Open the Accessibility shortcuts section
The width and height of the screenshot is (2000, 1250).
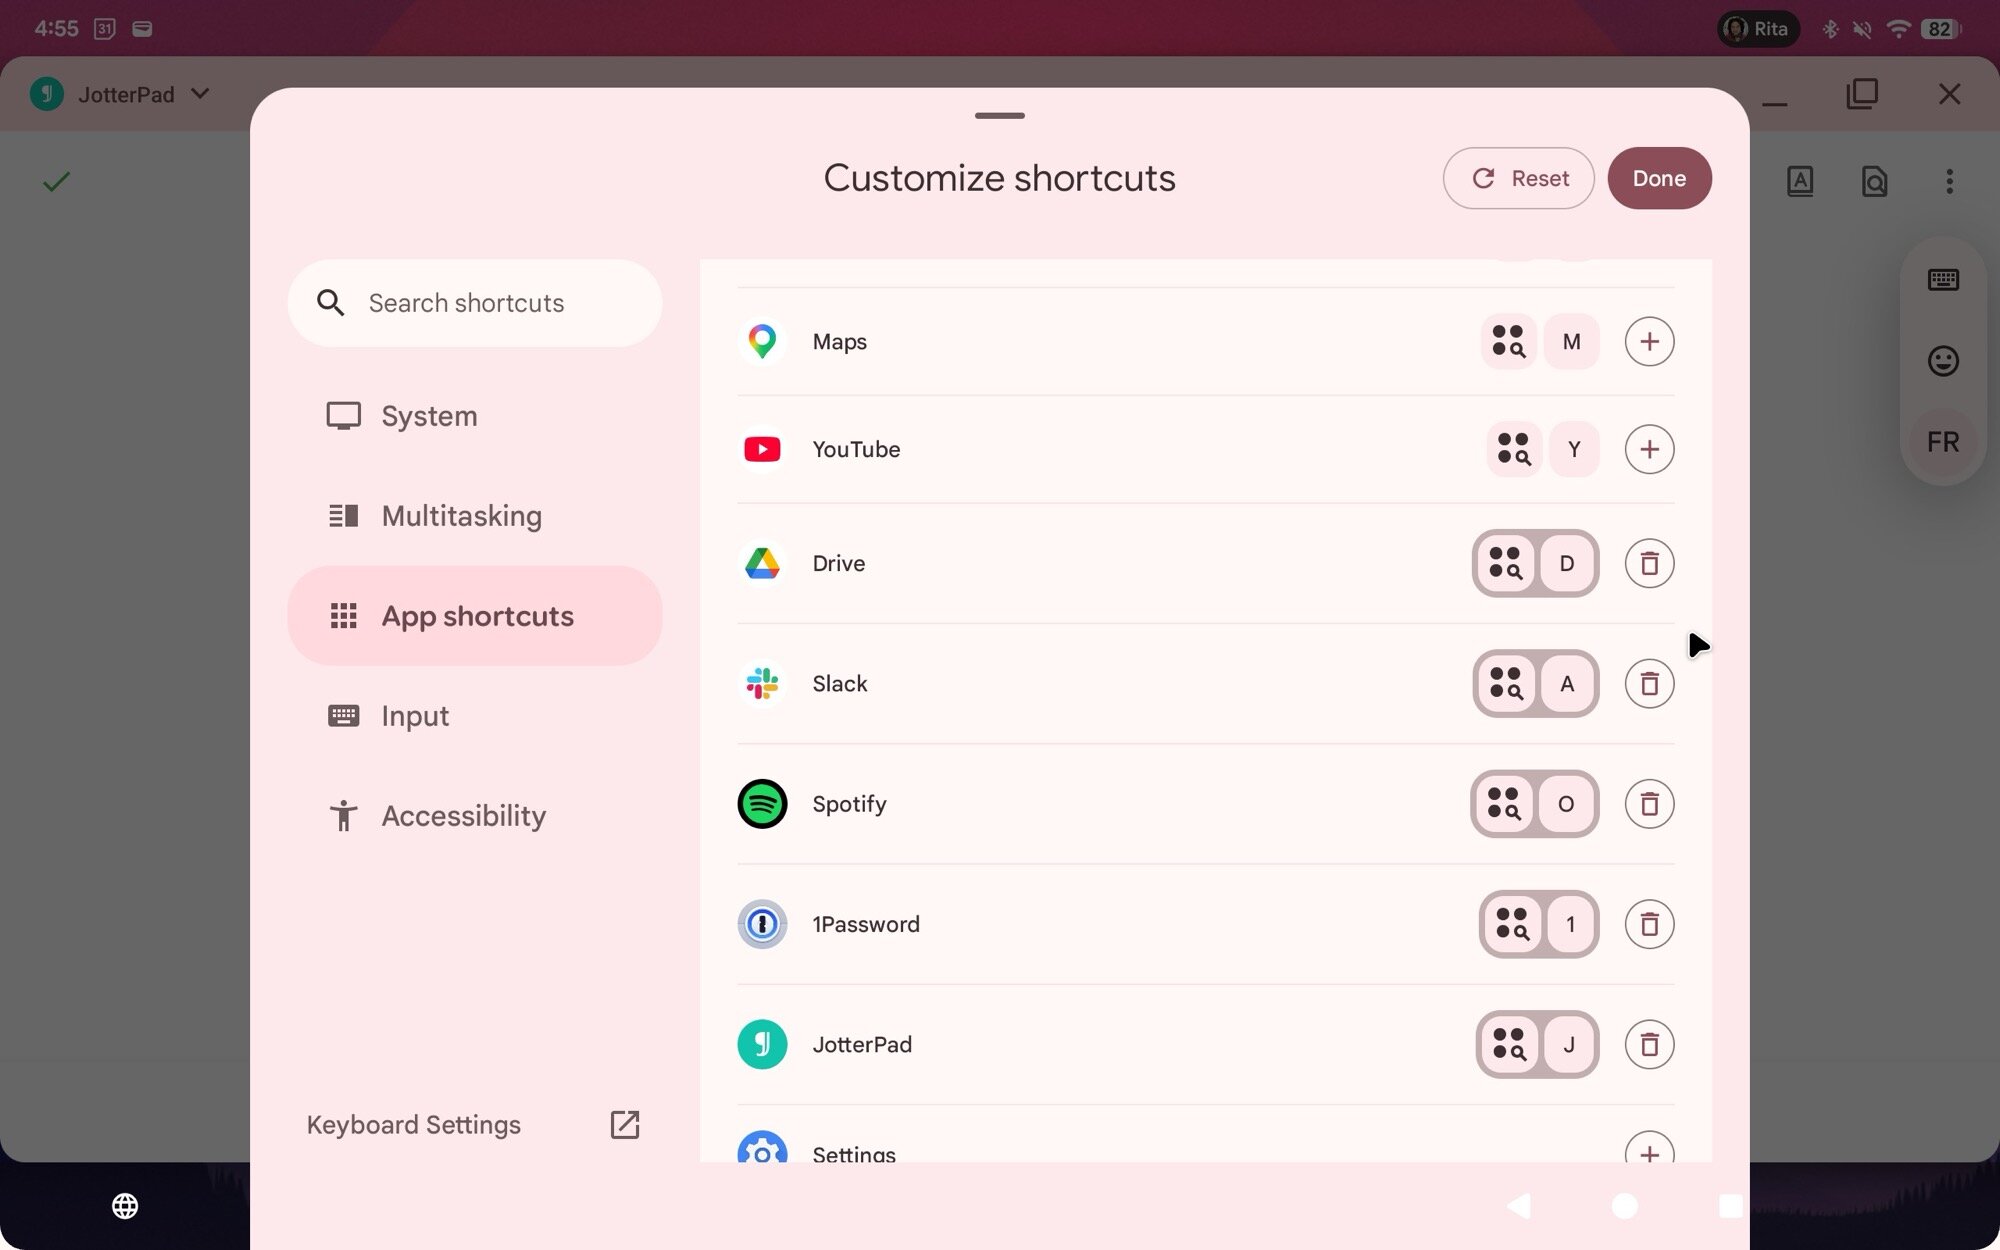pos(463,815)
